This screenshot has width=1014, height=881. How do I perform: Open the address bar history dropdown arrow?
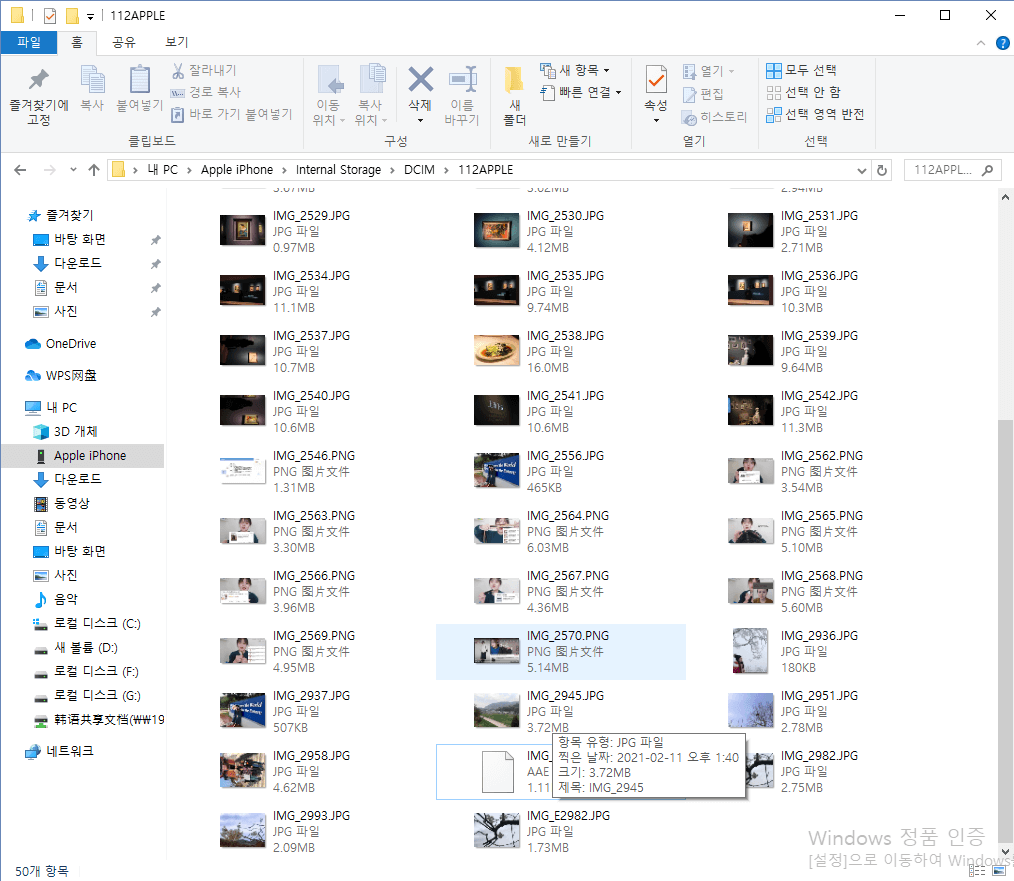[862, 169]
